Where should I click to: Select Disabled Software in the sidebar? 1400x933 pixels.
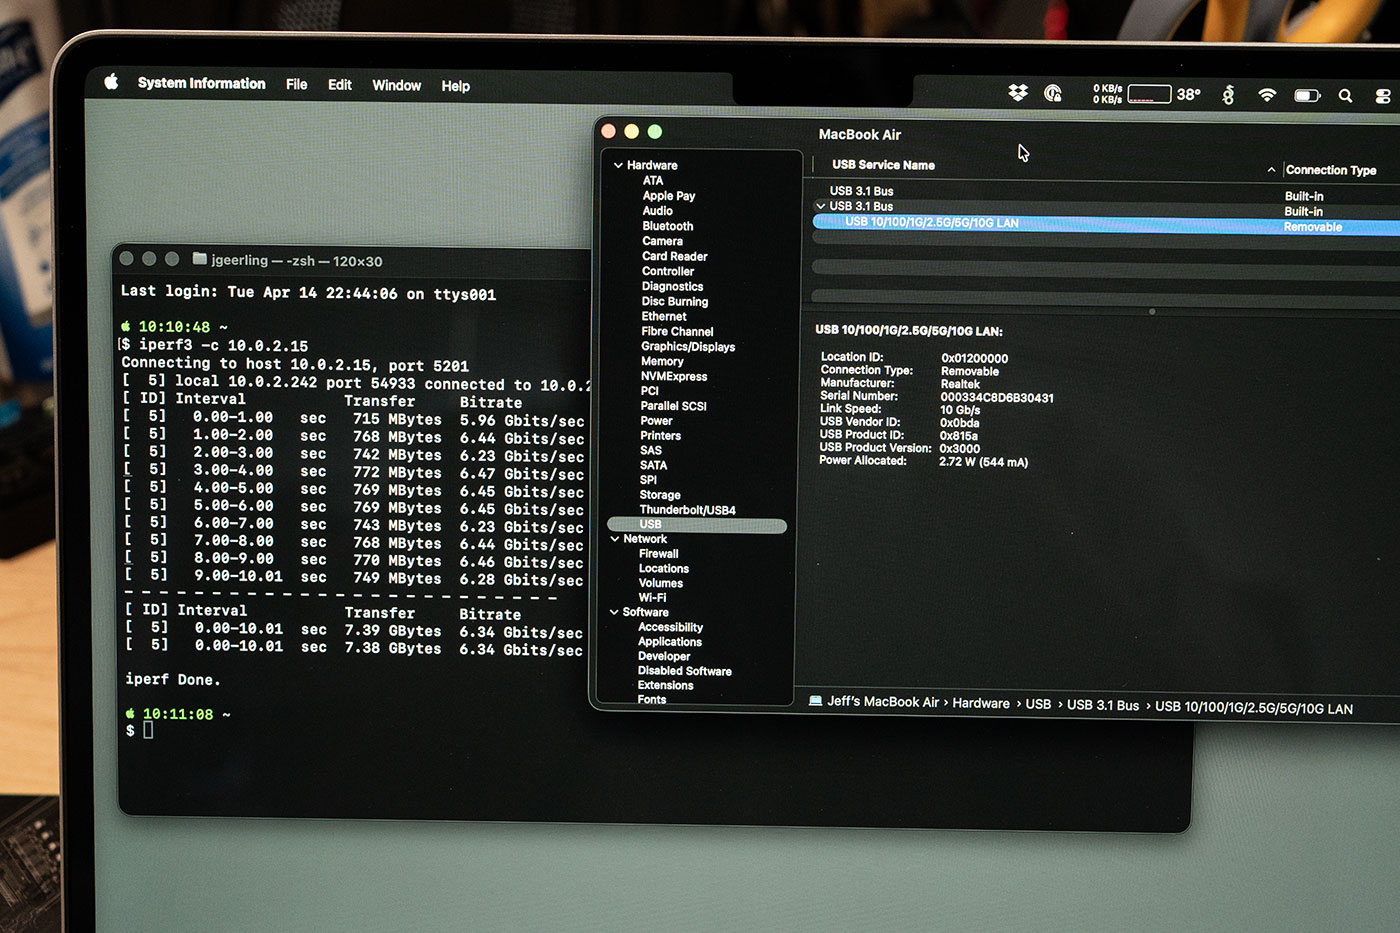684,671
